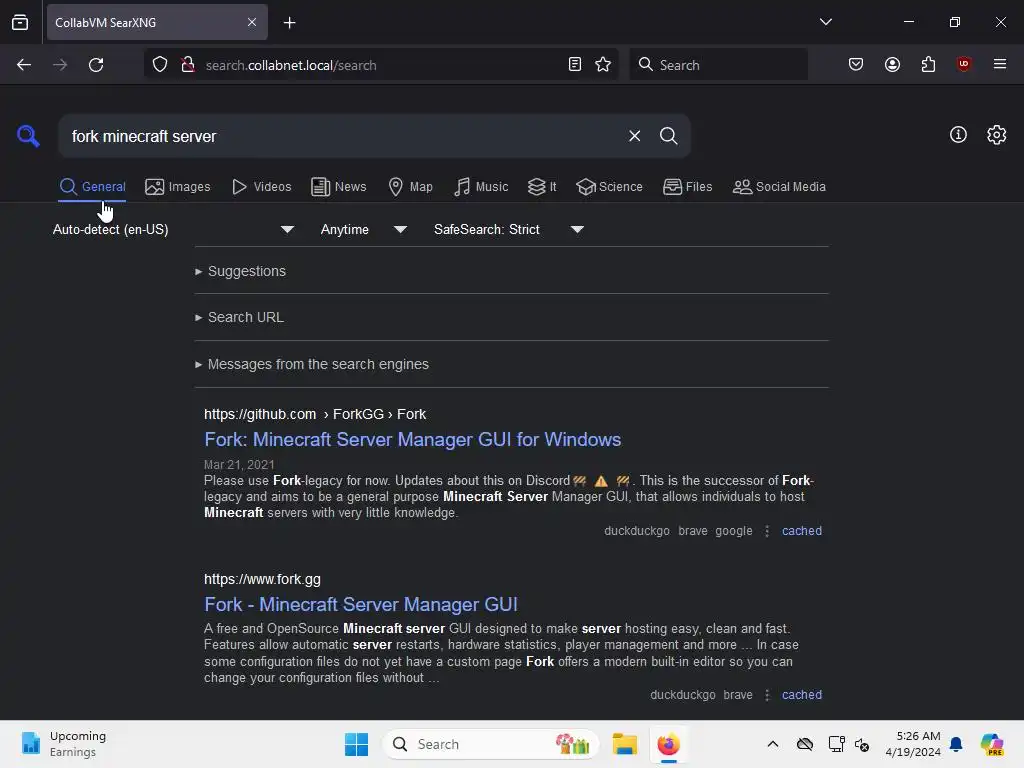1024x768 pixels.
Task: Open Fork: Minecraft Server Manager GUI for Windows
Action: (x=412, y=440)
